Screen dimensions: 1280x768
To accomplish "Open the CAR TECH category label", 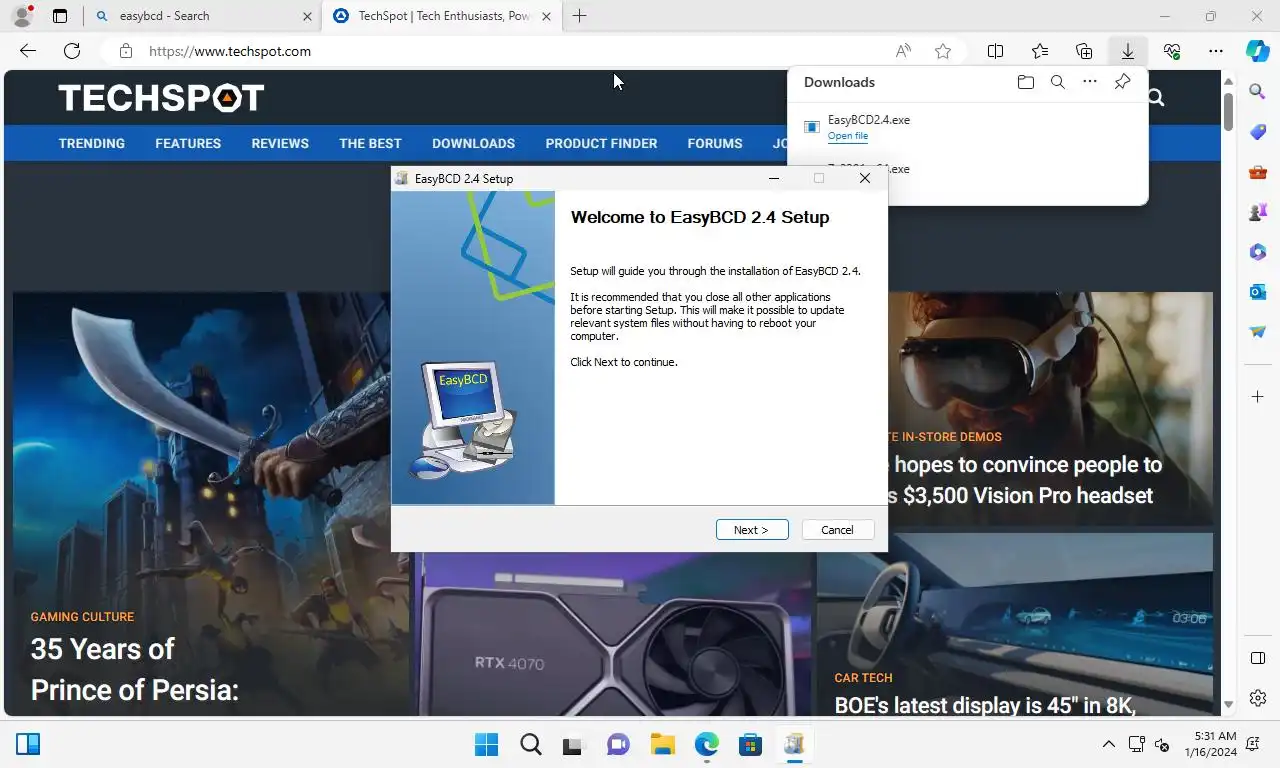I will 864,678.
